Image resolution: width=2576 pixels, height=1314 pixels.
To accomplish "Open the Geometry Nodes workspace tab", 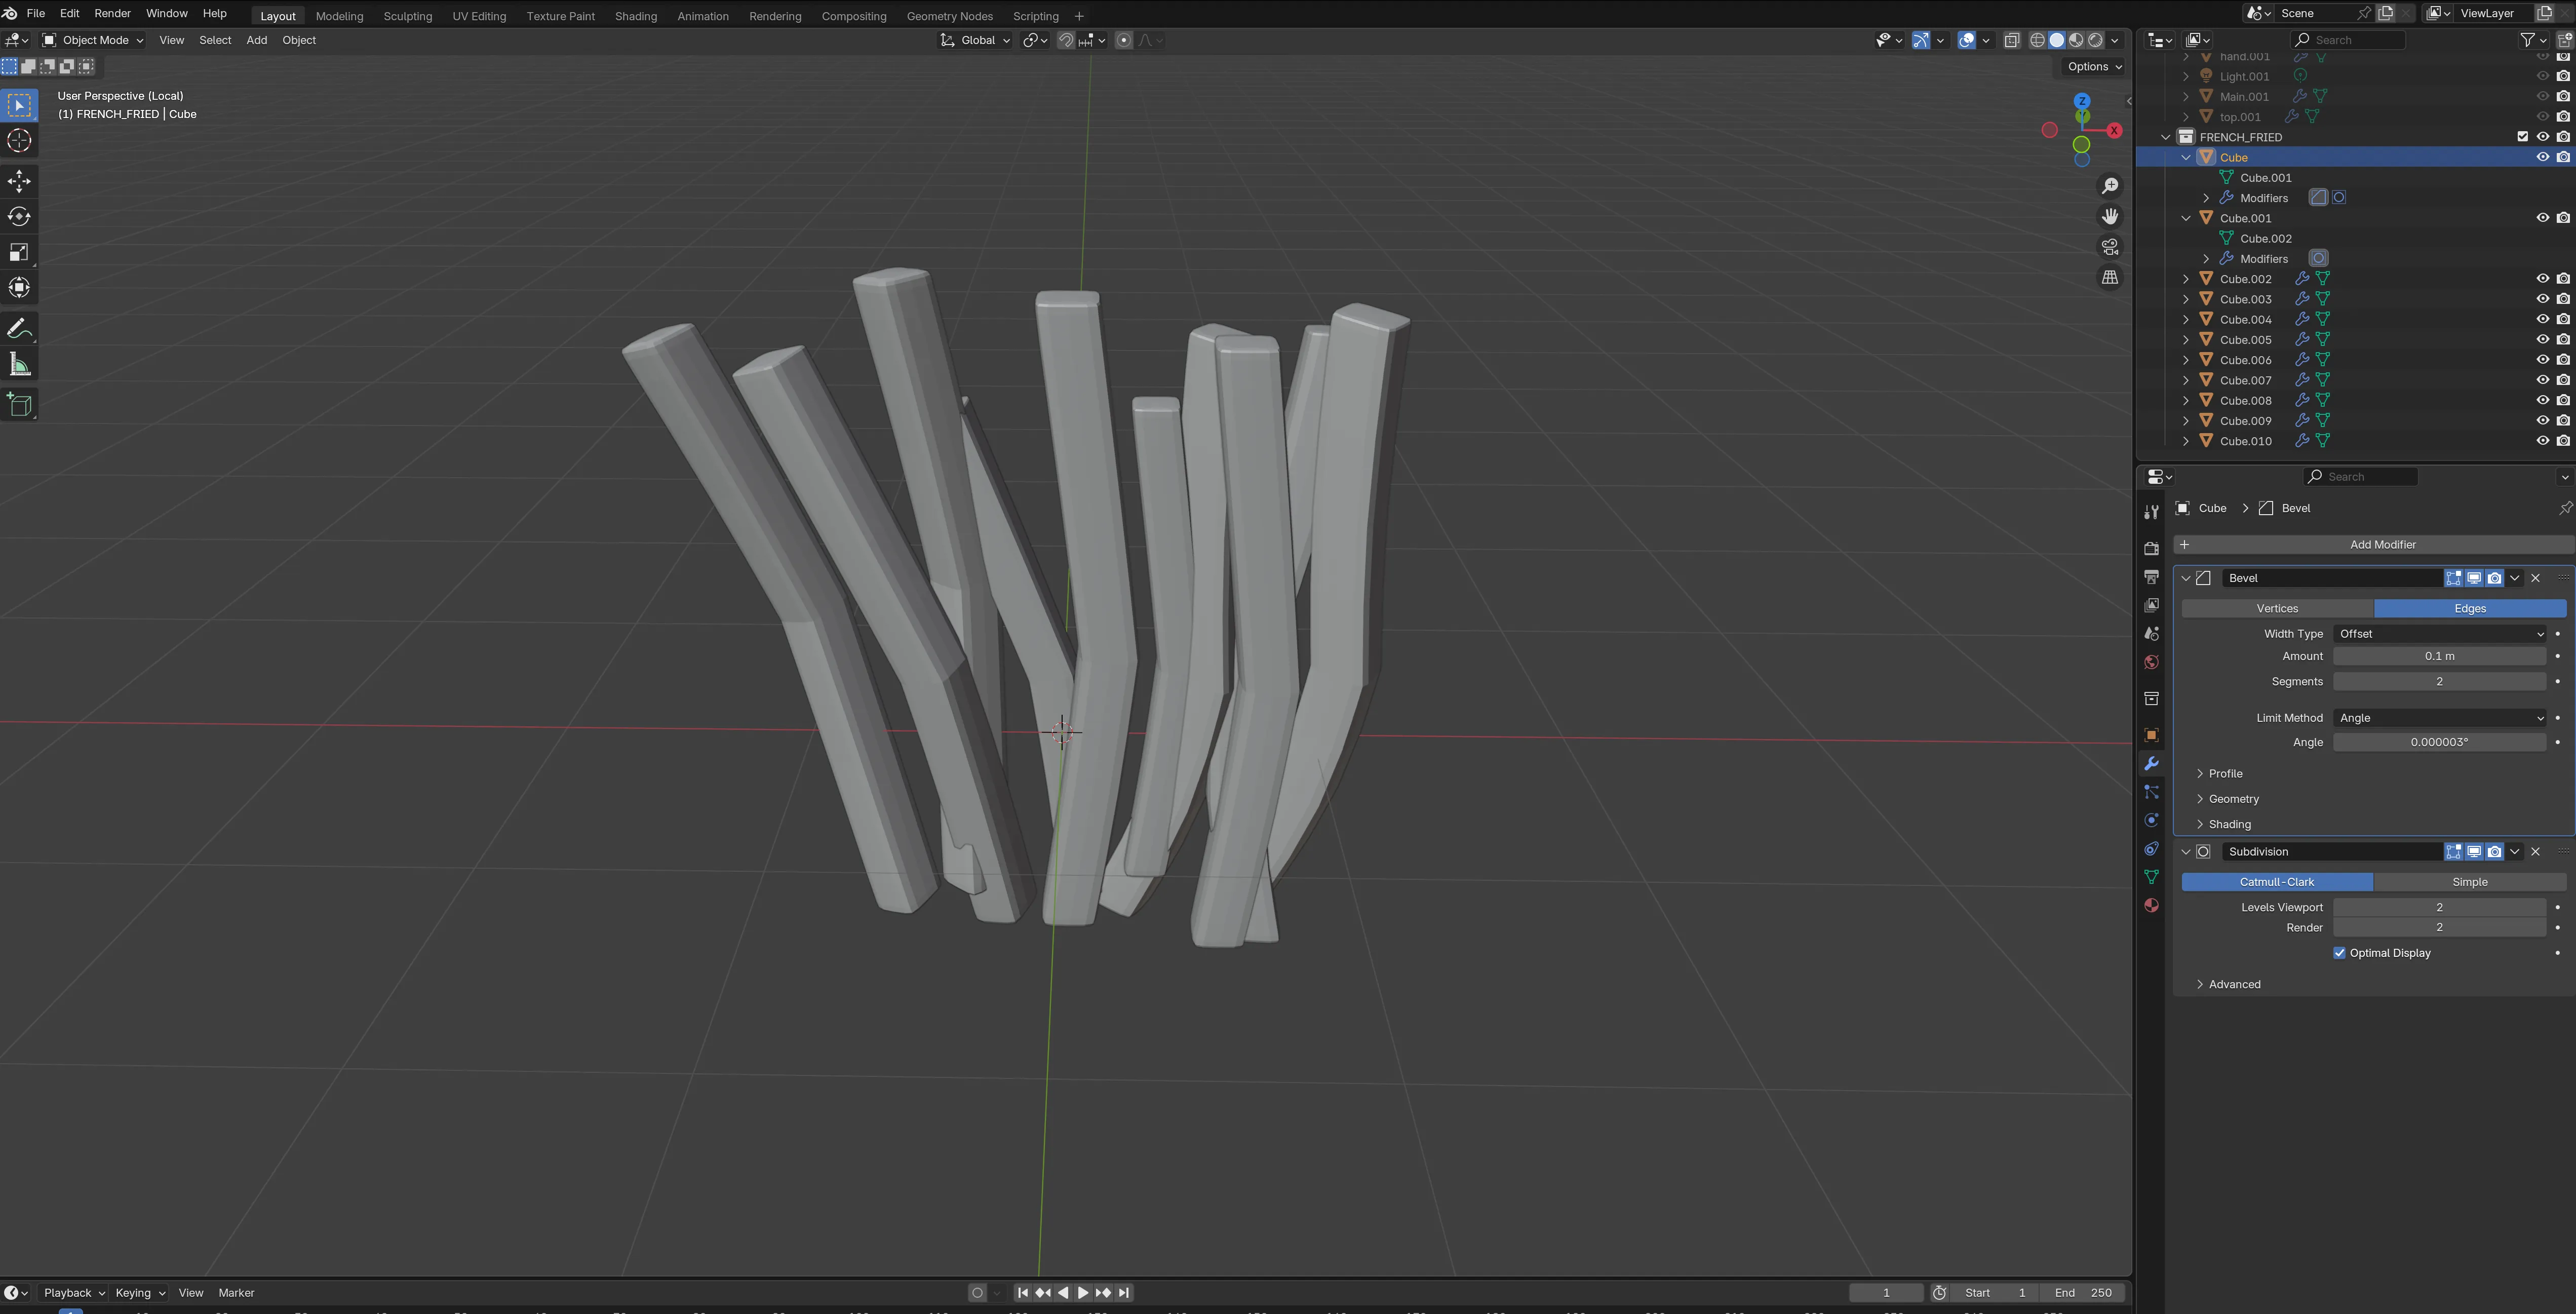I will click(949, 16).
